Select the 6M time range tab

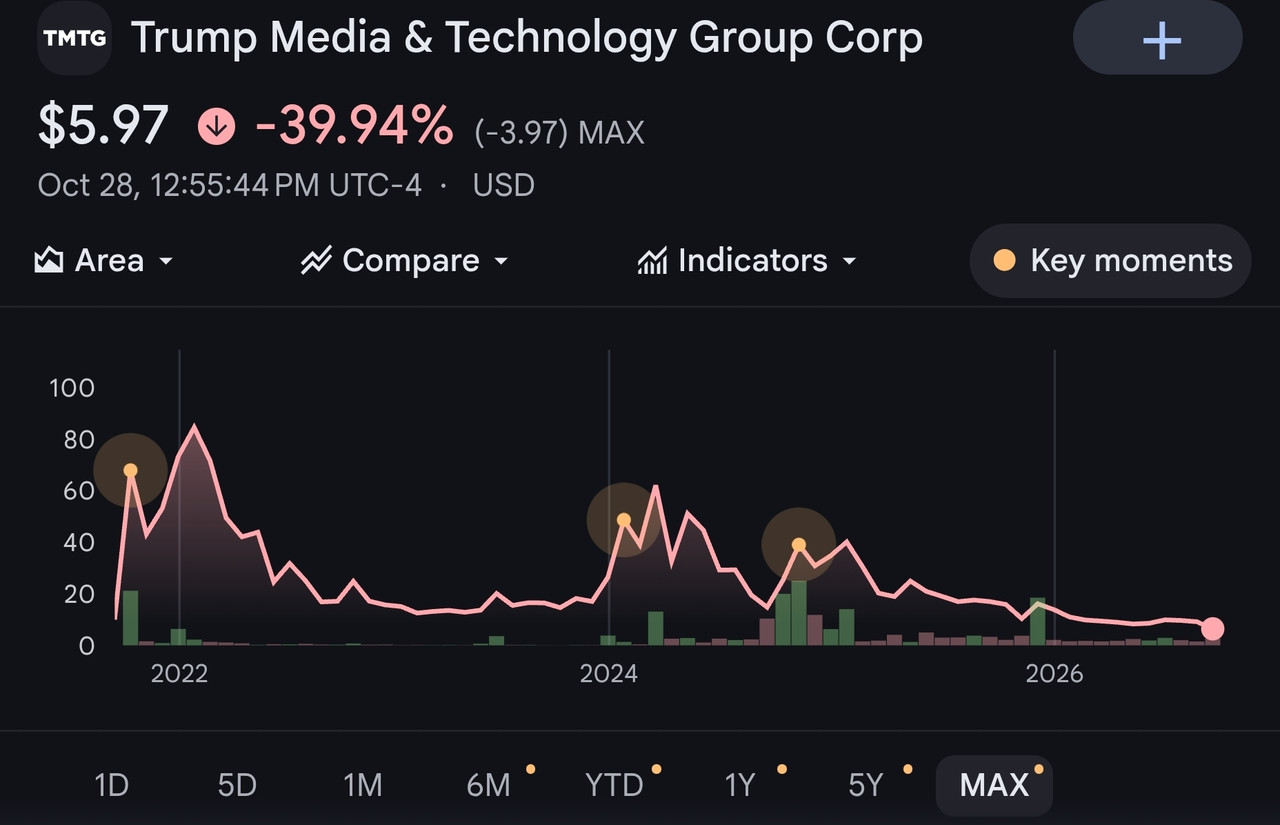click(489, 785)
